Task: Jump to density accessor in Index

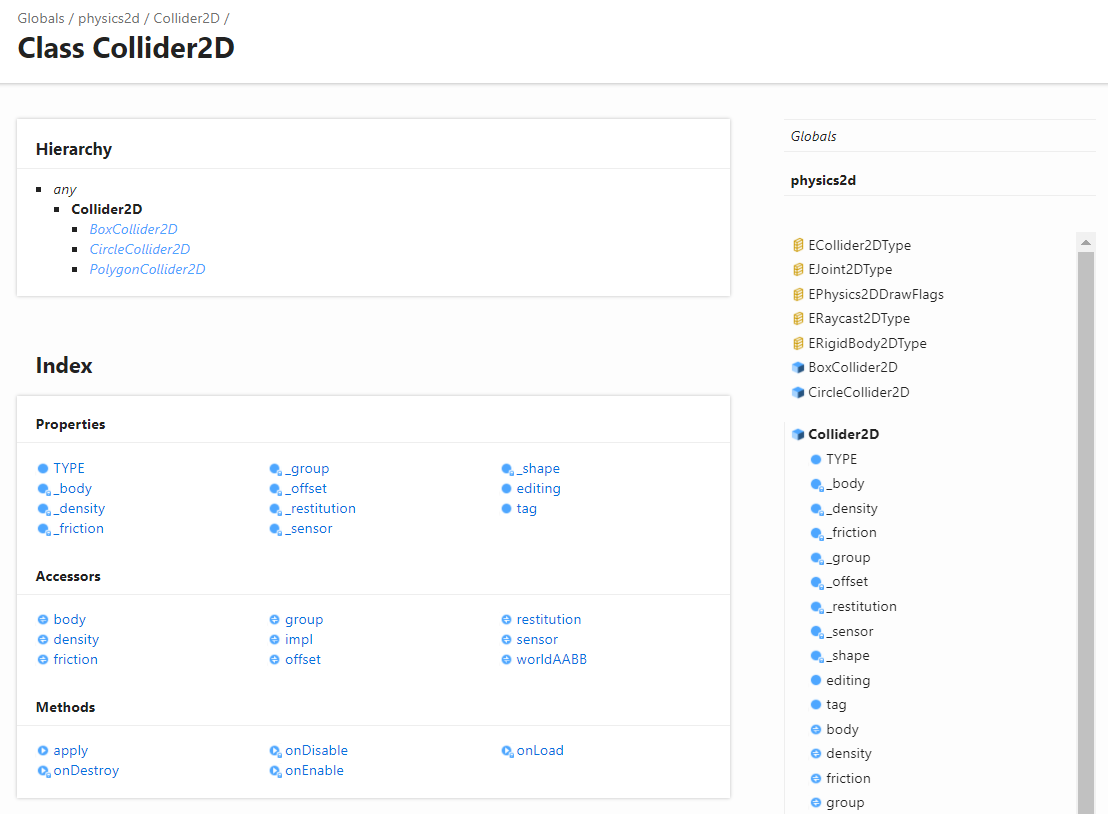Action: pyautogui.click(x=76, y=639)
